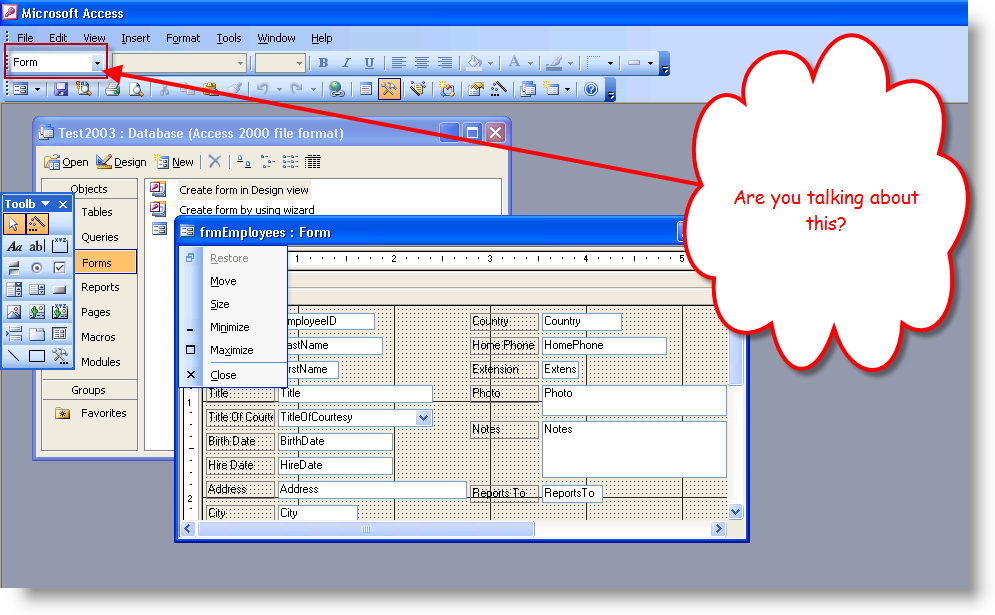
Task: Click the Line/Border Color button
Action: tap(554, 63)
